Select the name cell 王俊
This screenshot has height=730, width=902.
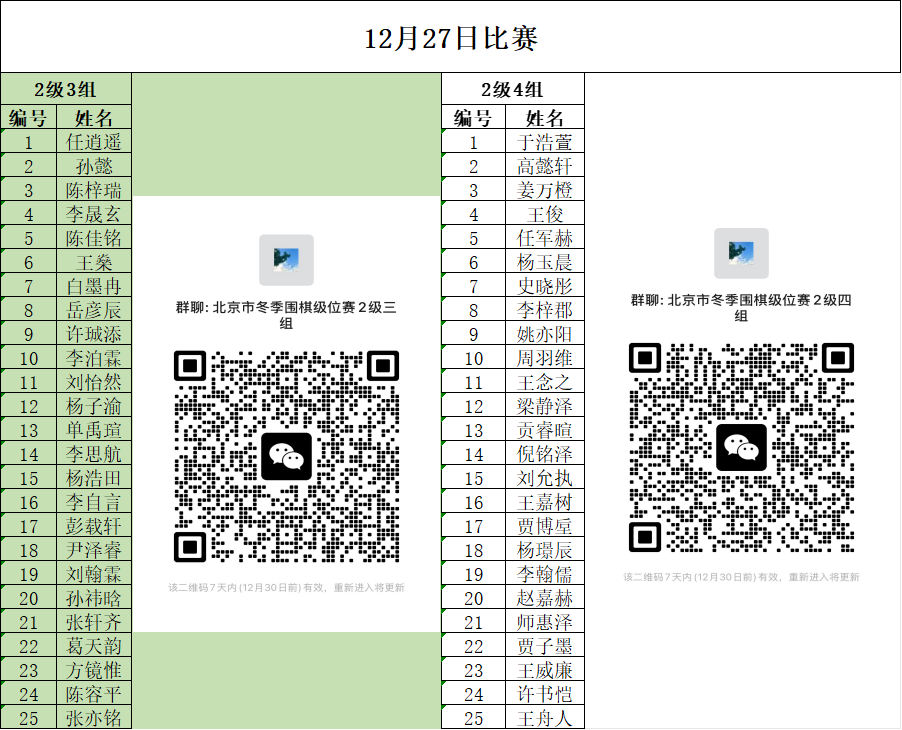coord(545,214)
